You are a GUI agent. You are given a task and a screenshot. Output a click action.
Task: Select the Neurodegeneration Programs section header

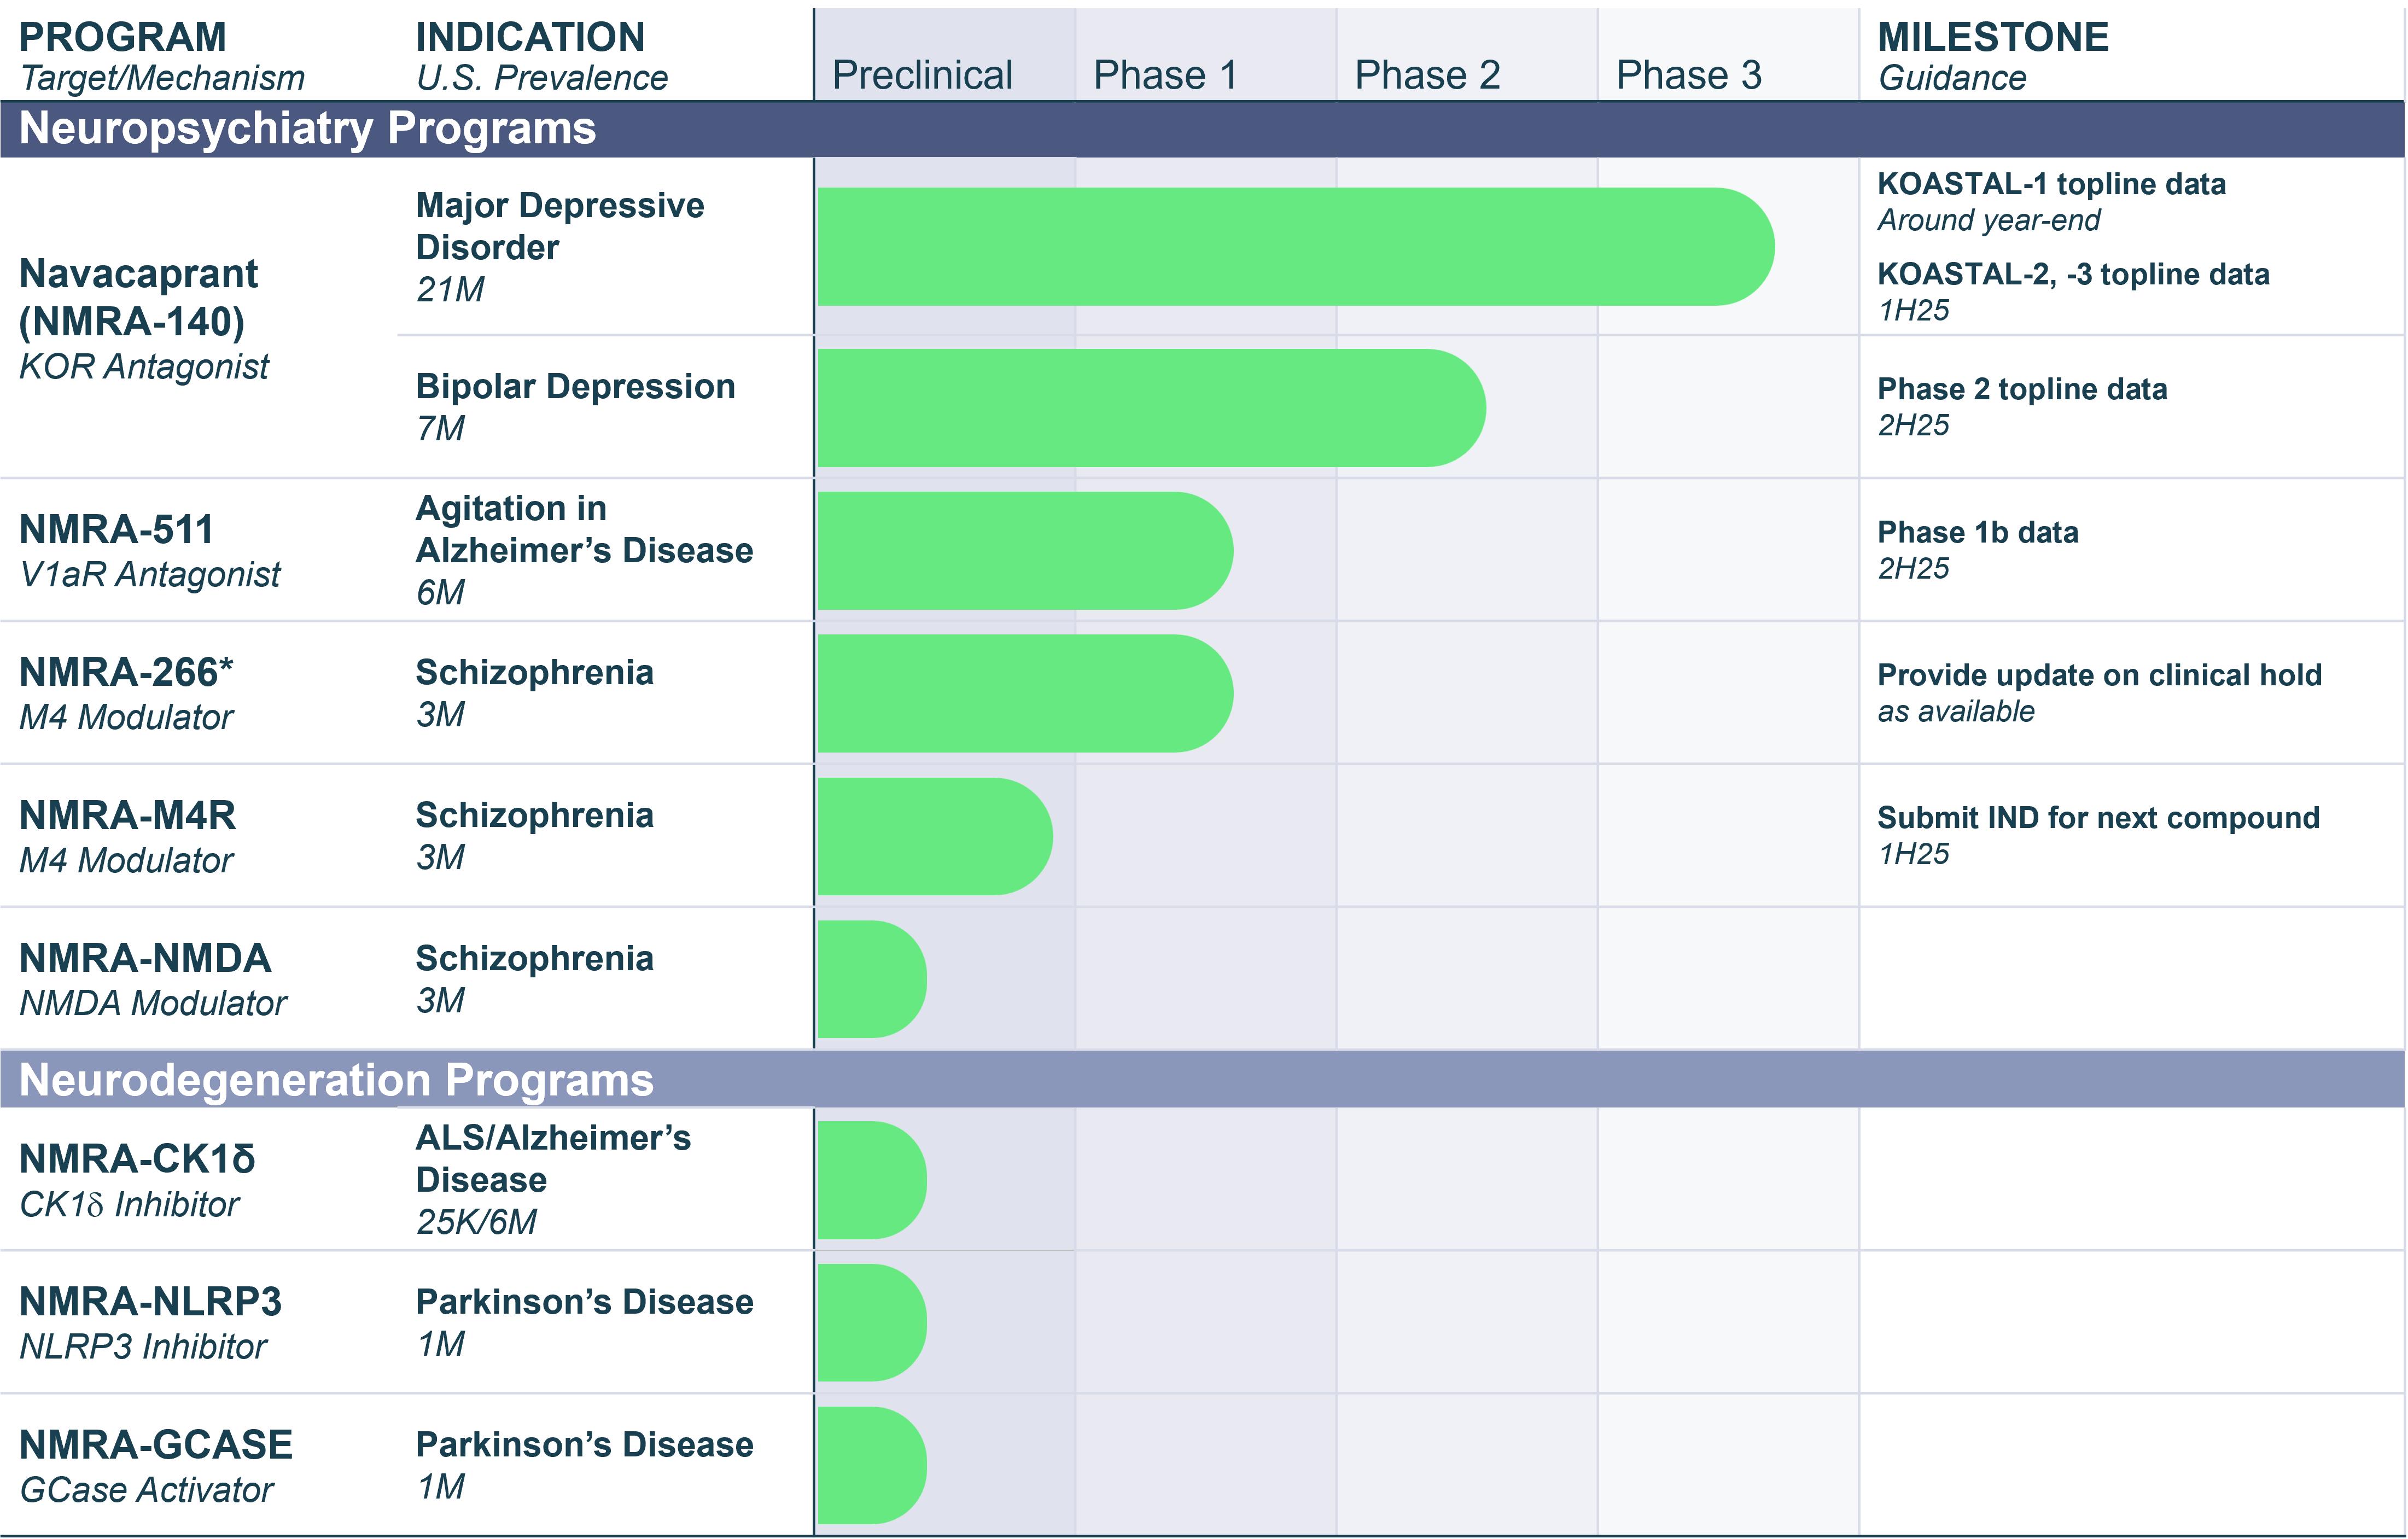click(336, 1080)
